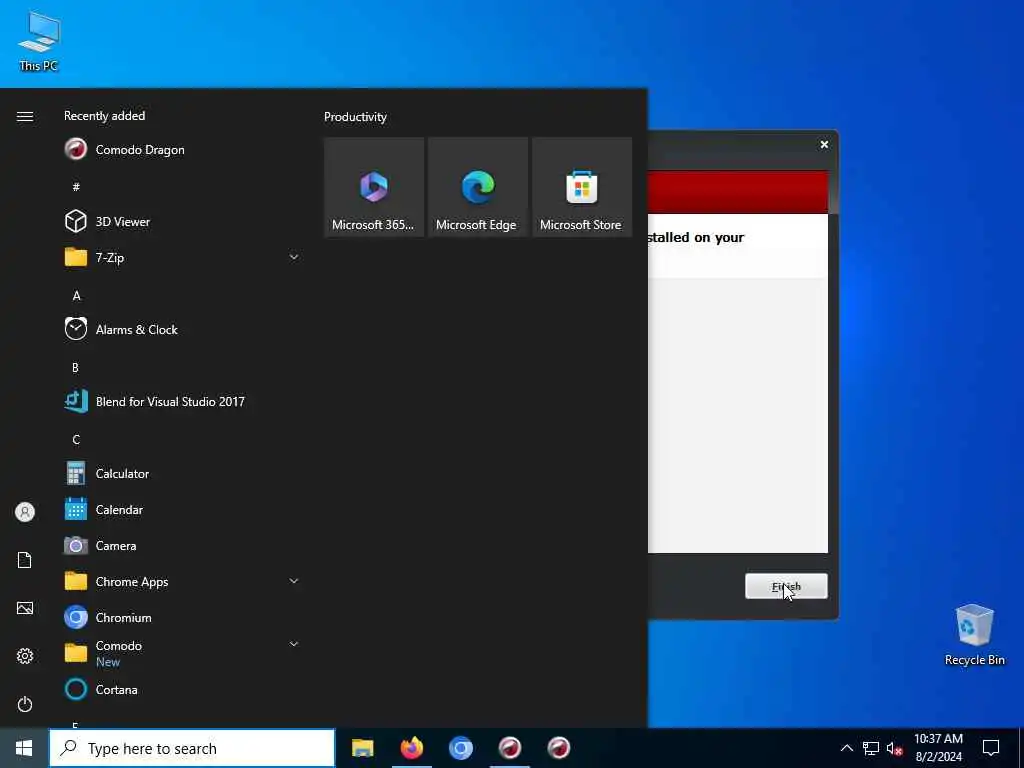The width and height of the screenshot is (1024, 768).
Task: Open the Calendar app
Action: pos(182,509)
